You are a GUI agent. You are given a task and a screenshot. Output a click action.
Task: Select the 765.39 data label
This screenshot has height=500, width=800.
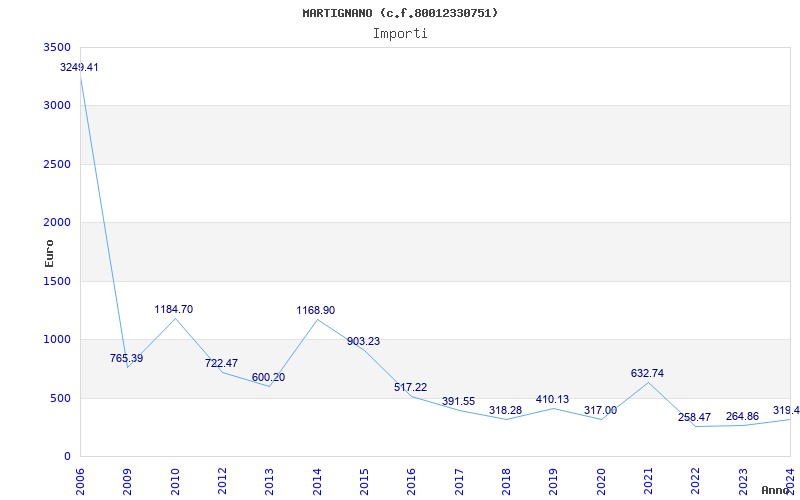pyautogui.click(x=127, y=358)
